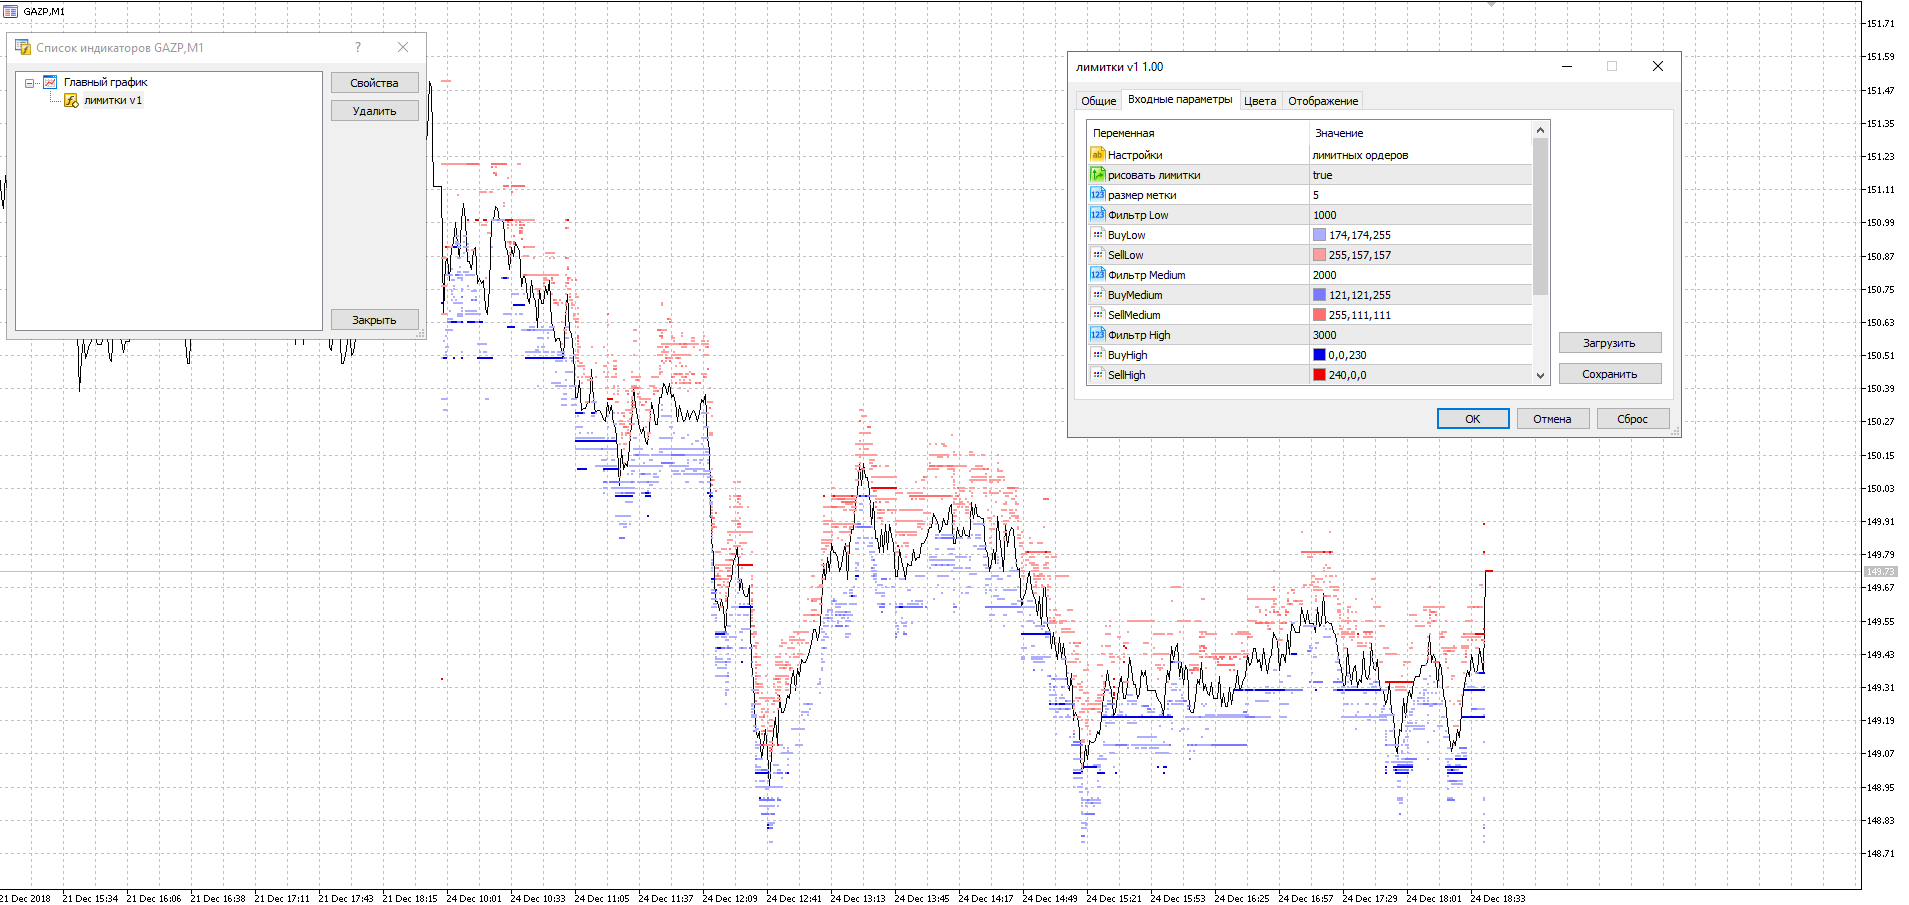The width and height of the screenshot is (1909, 905).
Task: Select the BuyLow color swatch 174,174,255
Action: tap(1319, 235)
